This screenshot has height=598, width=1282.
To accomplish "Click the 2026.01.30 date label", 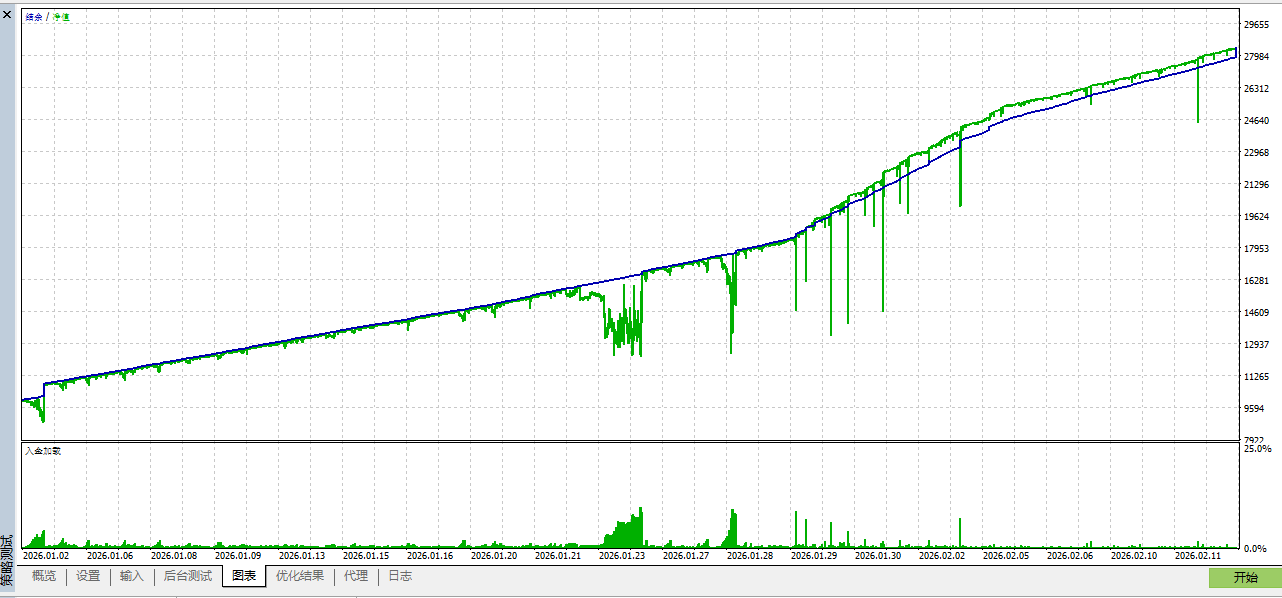I will pyautogui.click(x=878, y=555).
